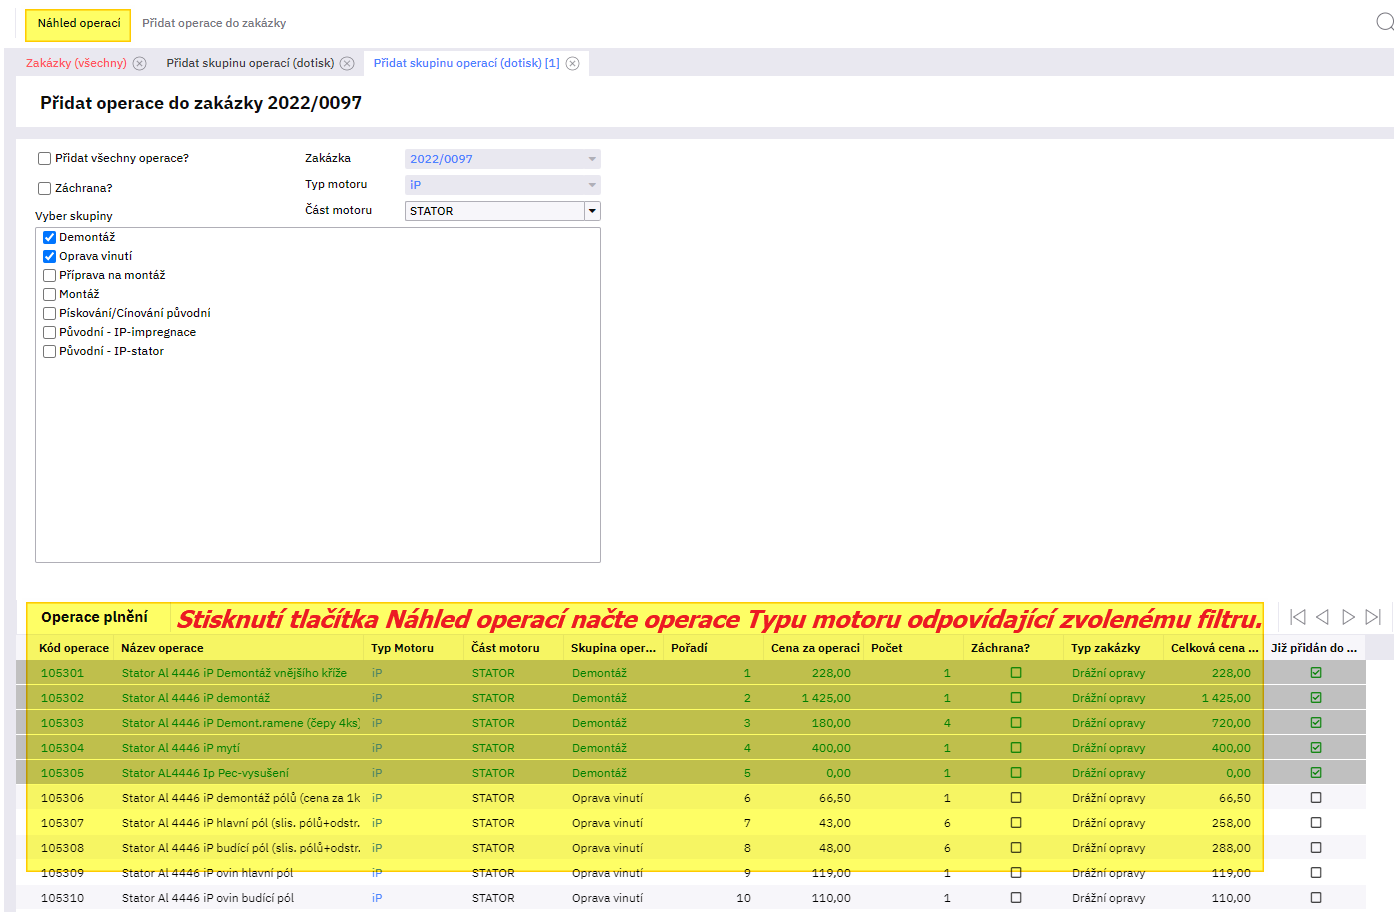Click Přidat operace do zakázky button
1394x912 pixels.
pos(214,23)
